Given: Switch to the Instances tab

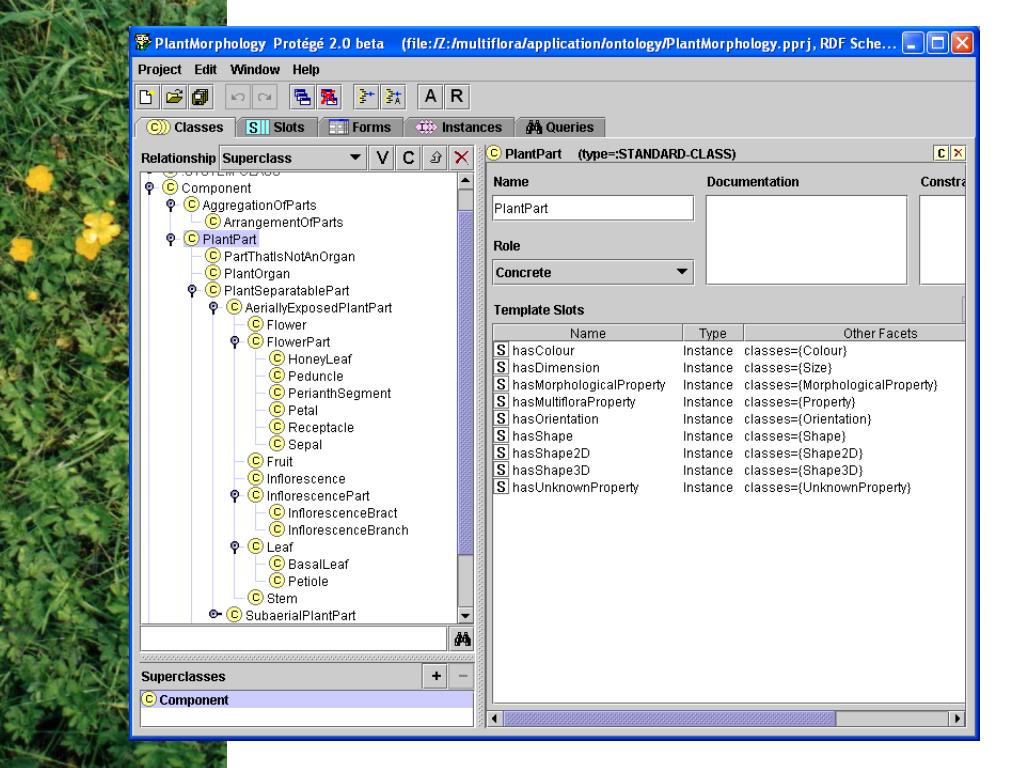Looking at the screenshot, I should click(459, 127).
